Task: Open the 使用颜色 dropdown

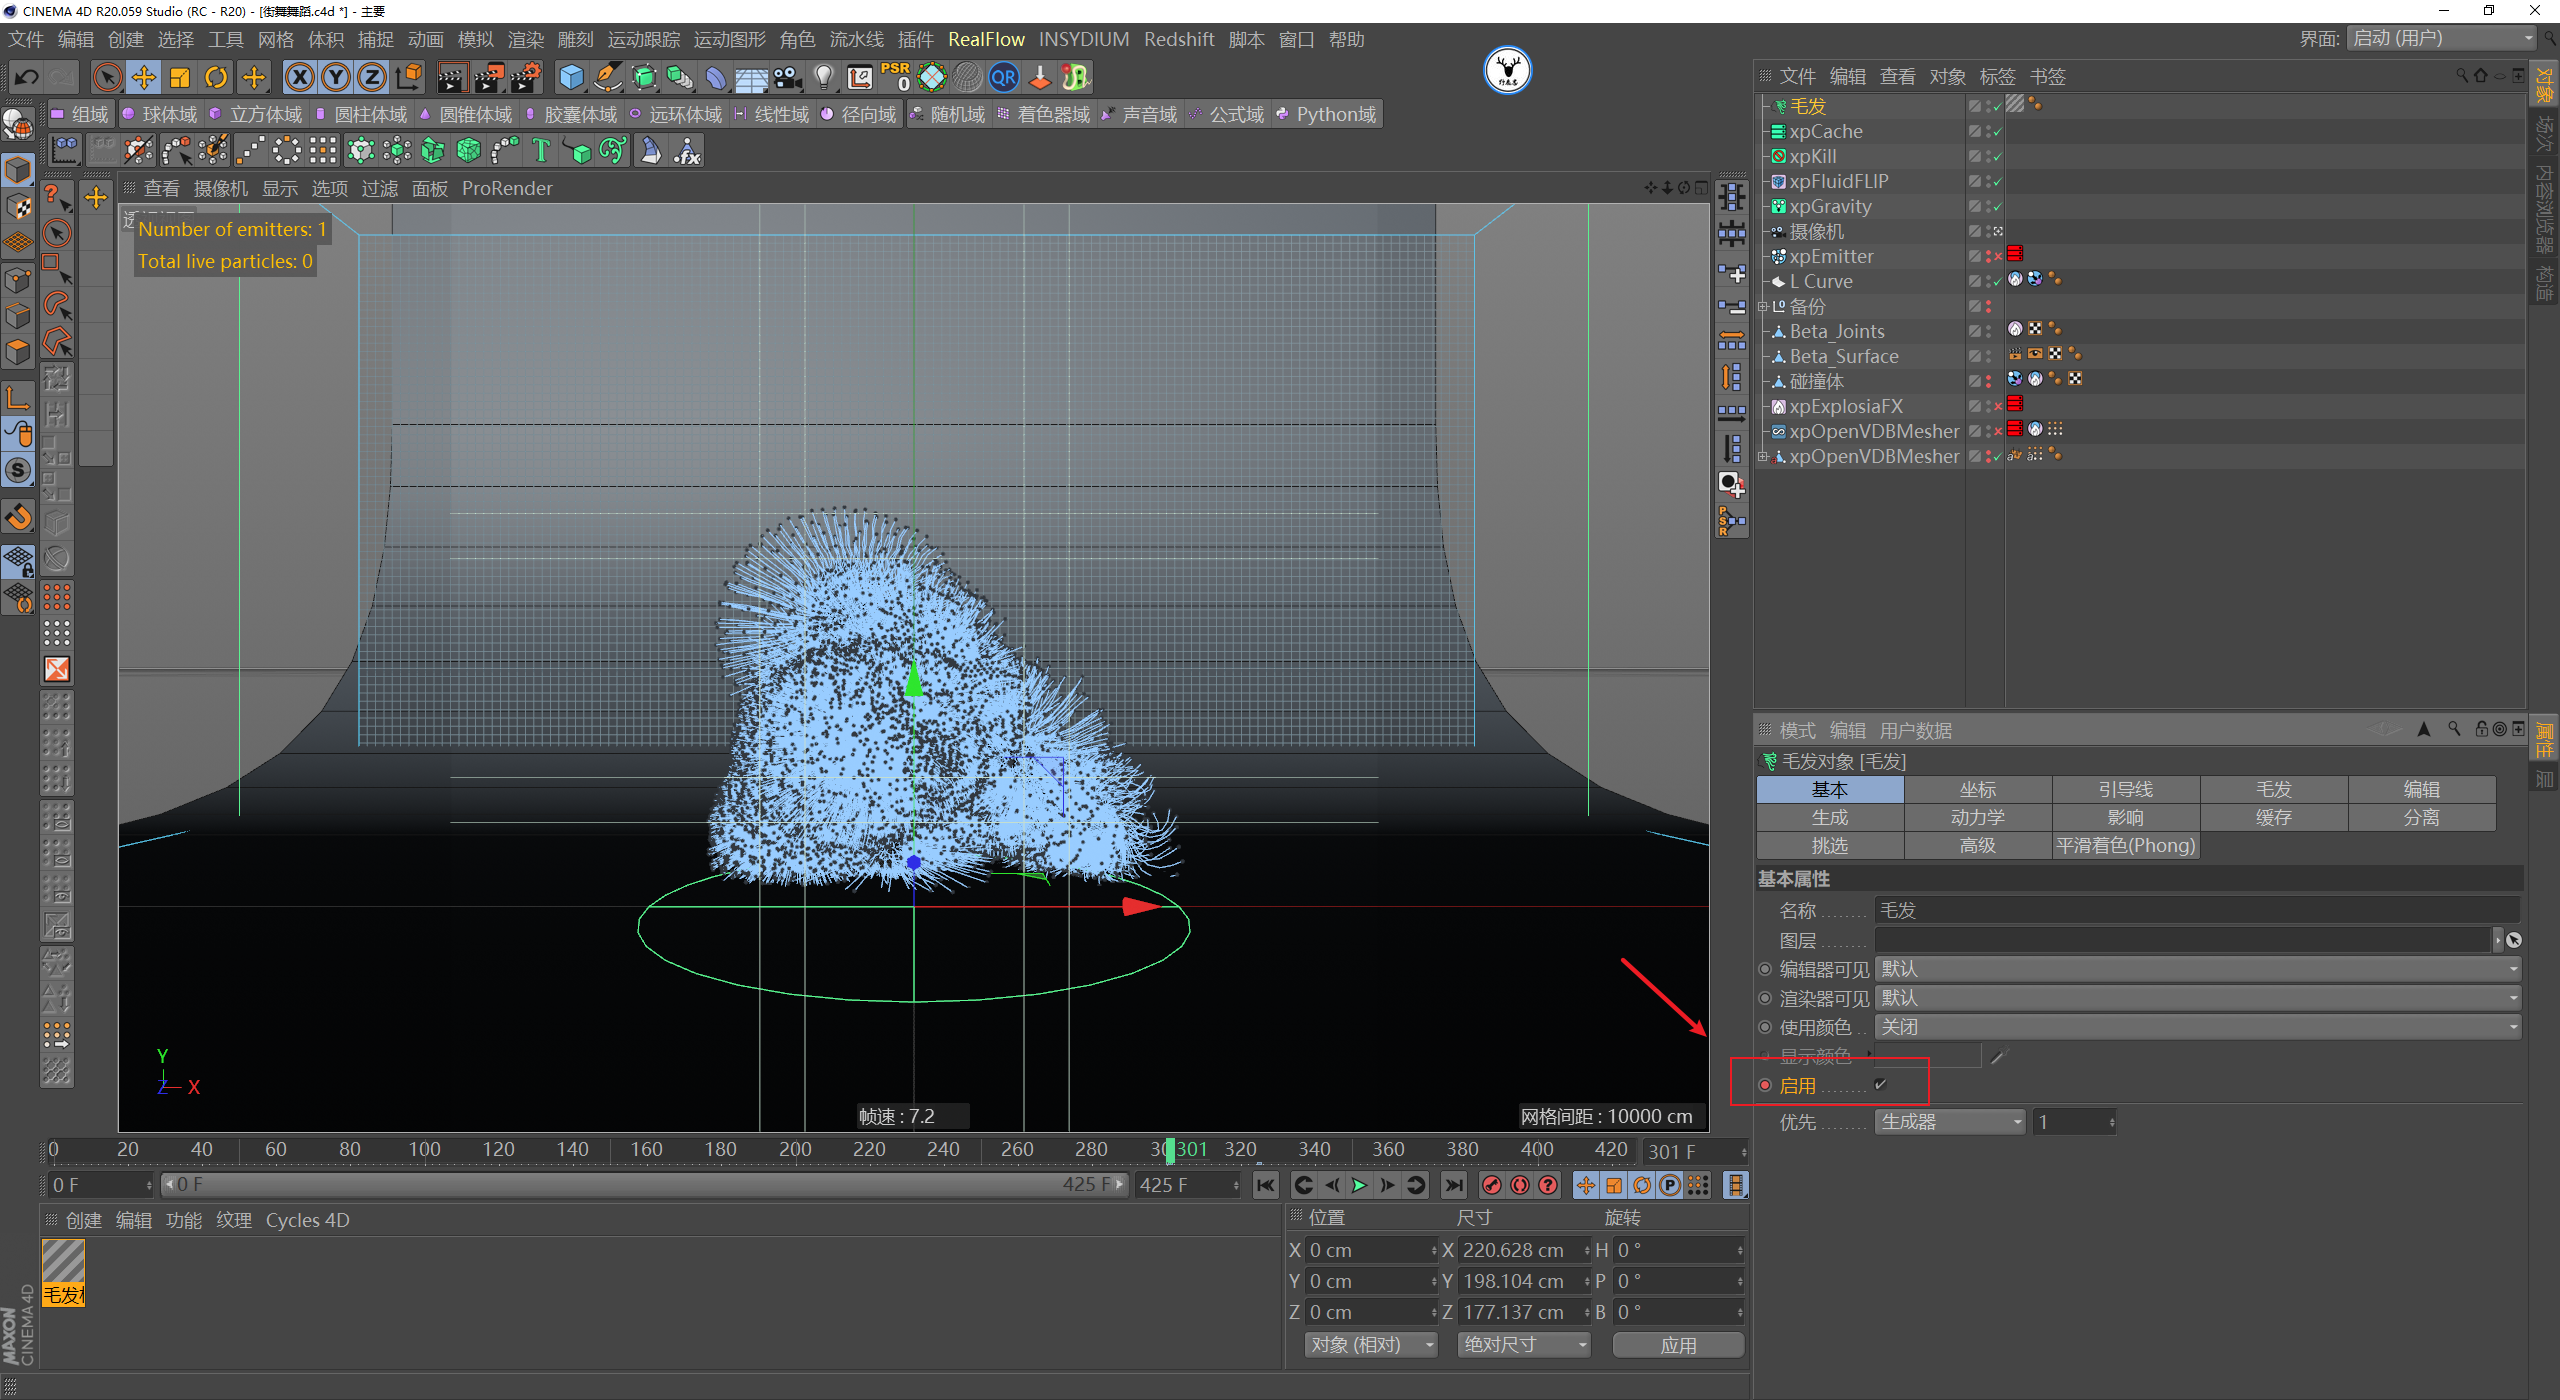Action: 2196,1027
